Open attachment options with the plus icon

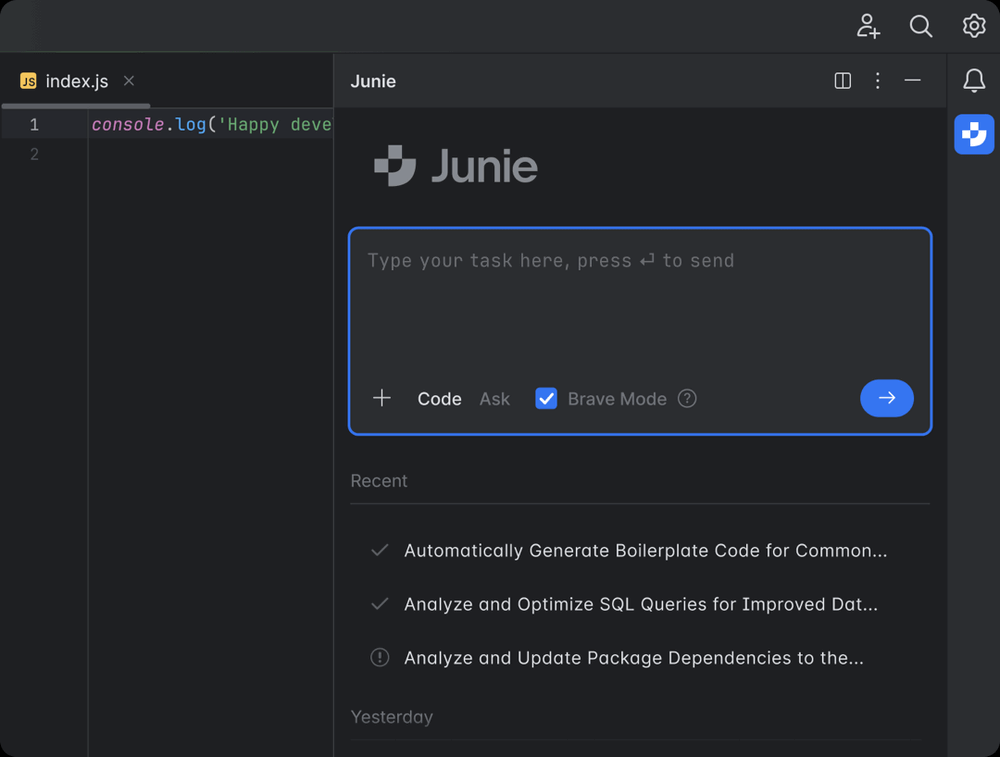[381, 398]
